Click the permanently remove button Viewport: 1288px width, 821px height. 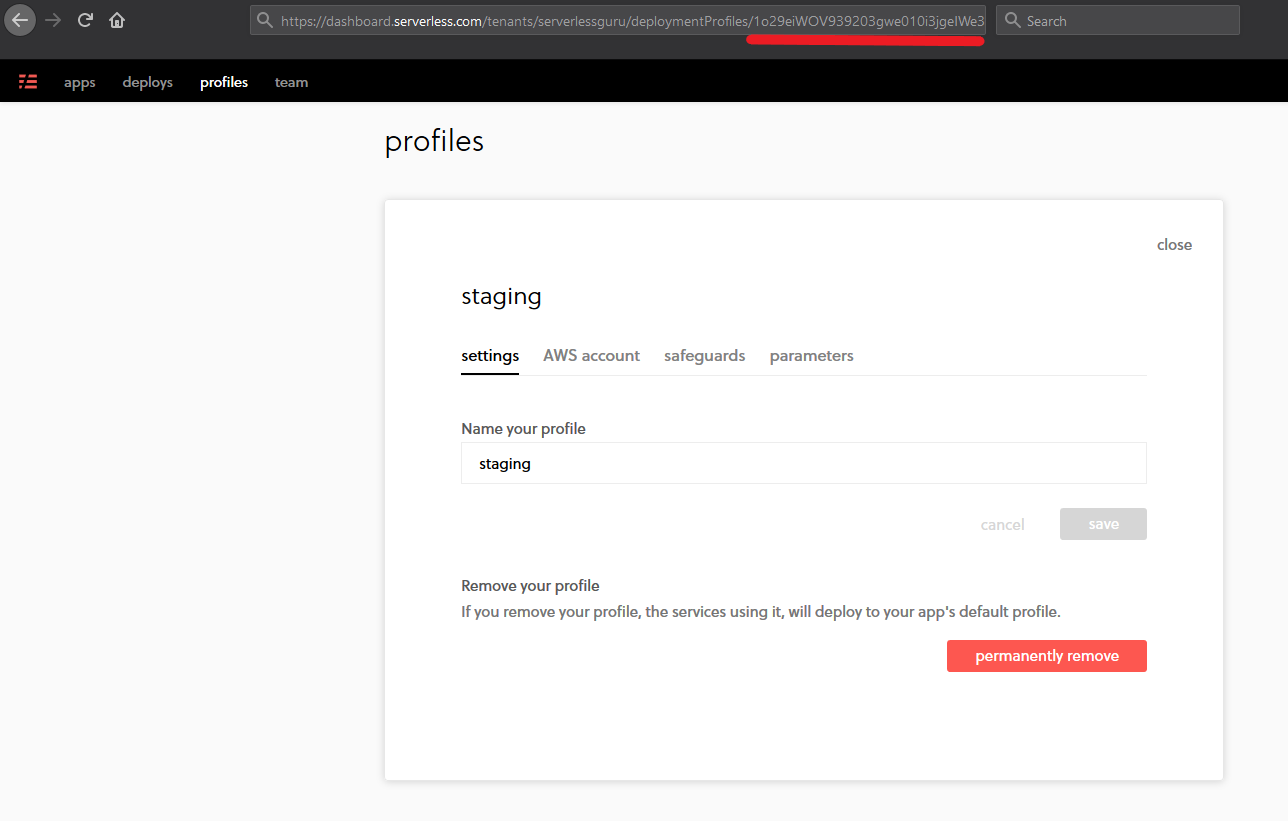pos(1047,656)
